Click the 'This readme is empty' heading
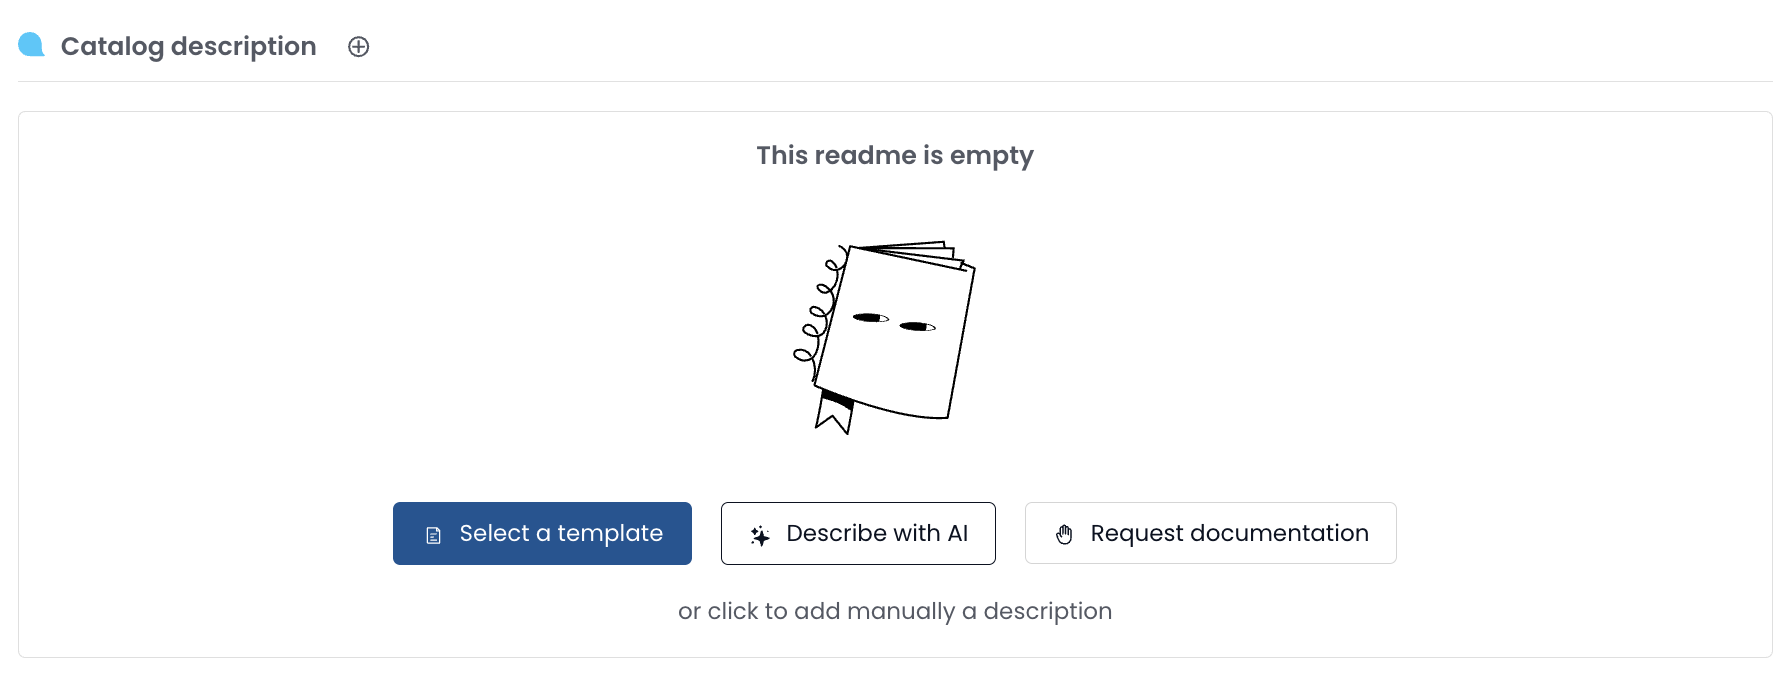This screenshot has height=676, width=1790. coord(895,155)
